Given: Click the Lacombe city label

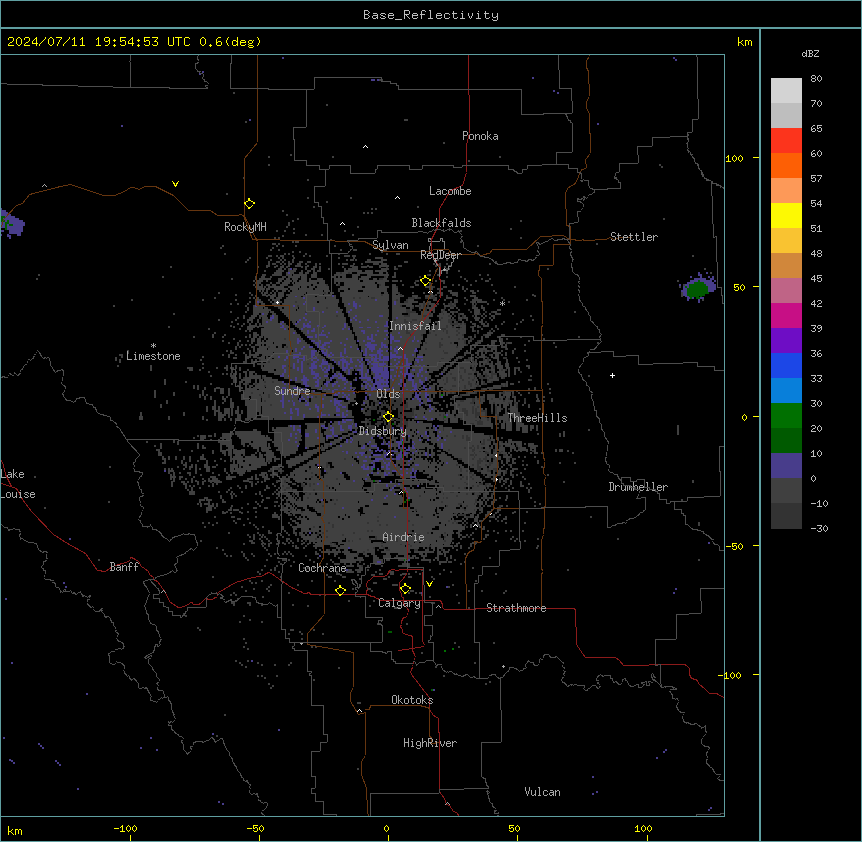Looking at the screenshot, I should point(450,191).
